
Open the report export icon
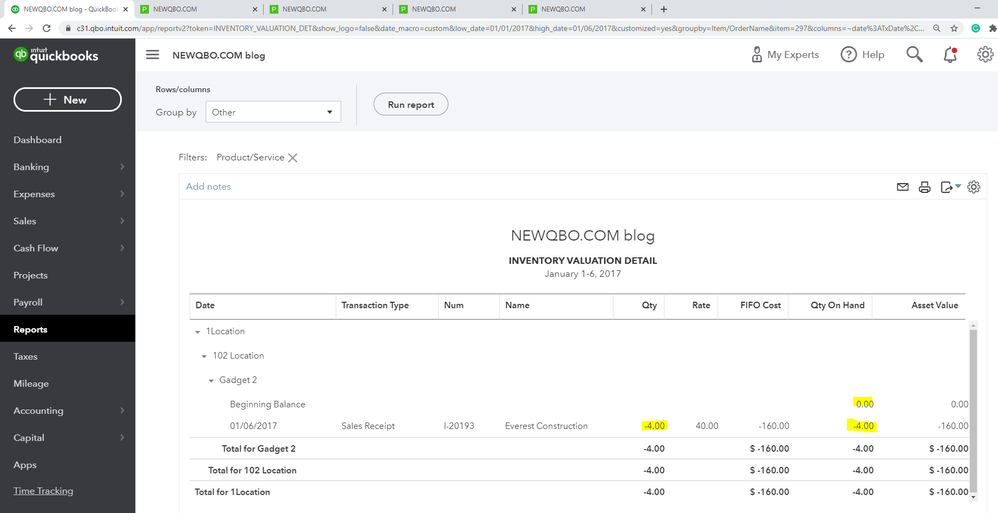click(946, 187)
